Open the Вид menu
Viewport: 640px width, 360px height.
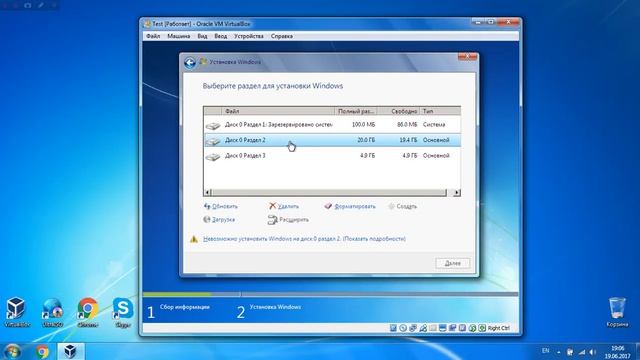click(x=202, y=36)
